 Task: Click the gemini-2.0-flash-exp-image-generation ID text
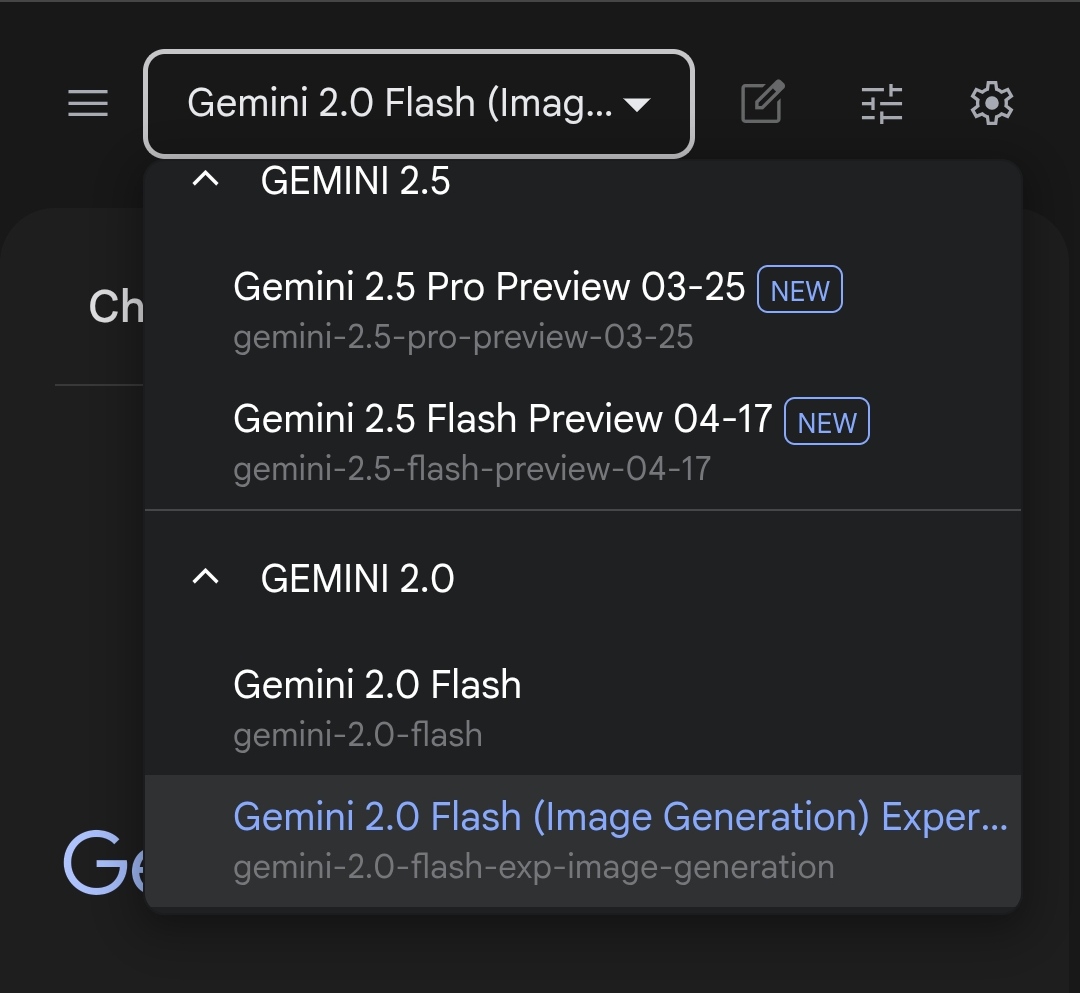click(x=534, y=867)
